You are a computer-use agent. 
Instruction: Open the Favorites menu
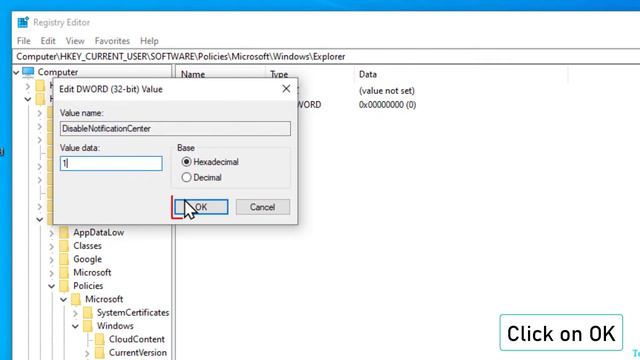pyautogui.click(x=112, y=41)
